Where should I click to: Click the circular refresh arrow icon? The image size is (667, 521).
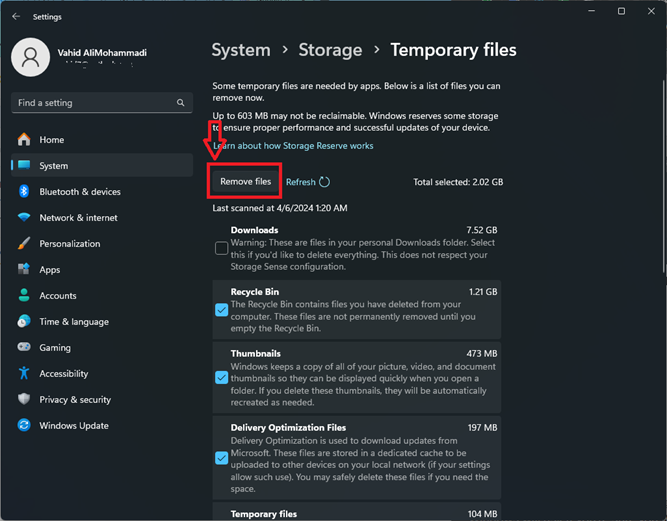coord(324,182)
